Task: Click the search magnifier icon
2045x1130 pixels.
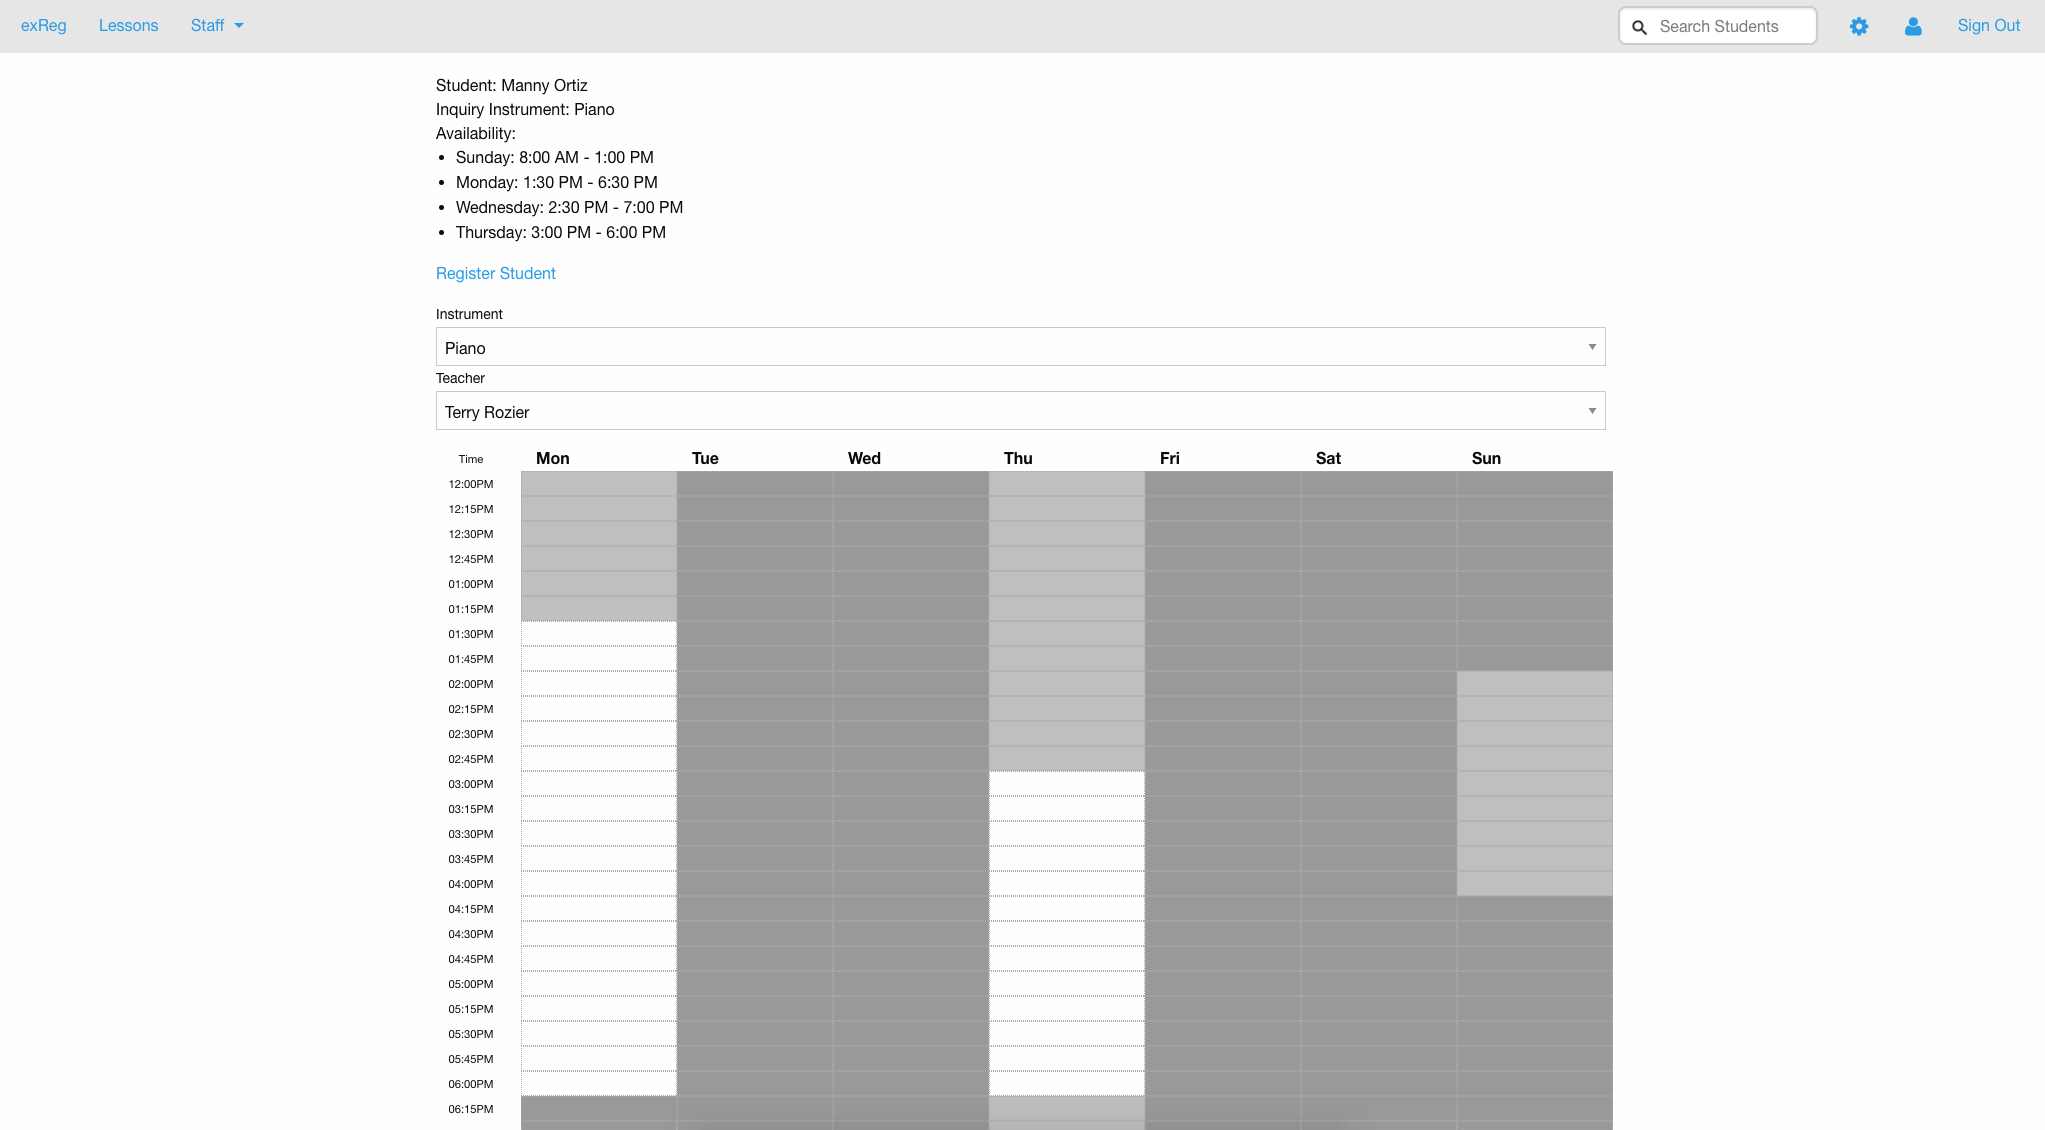Action: tap(1639, 27)
